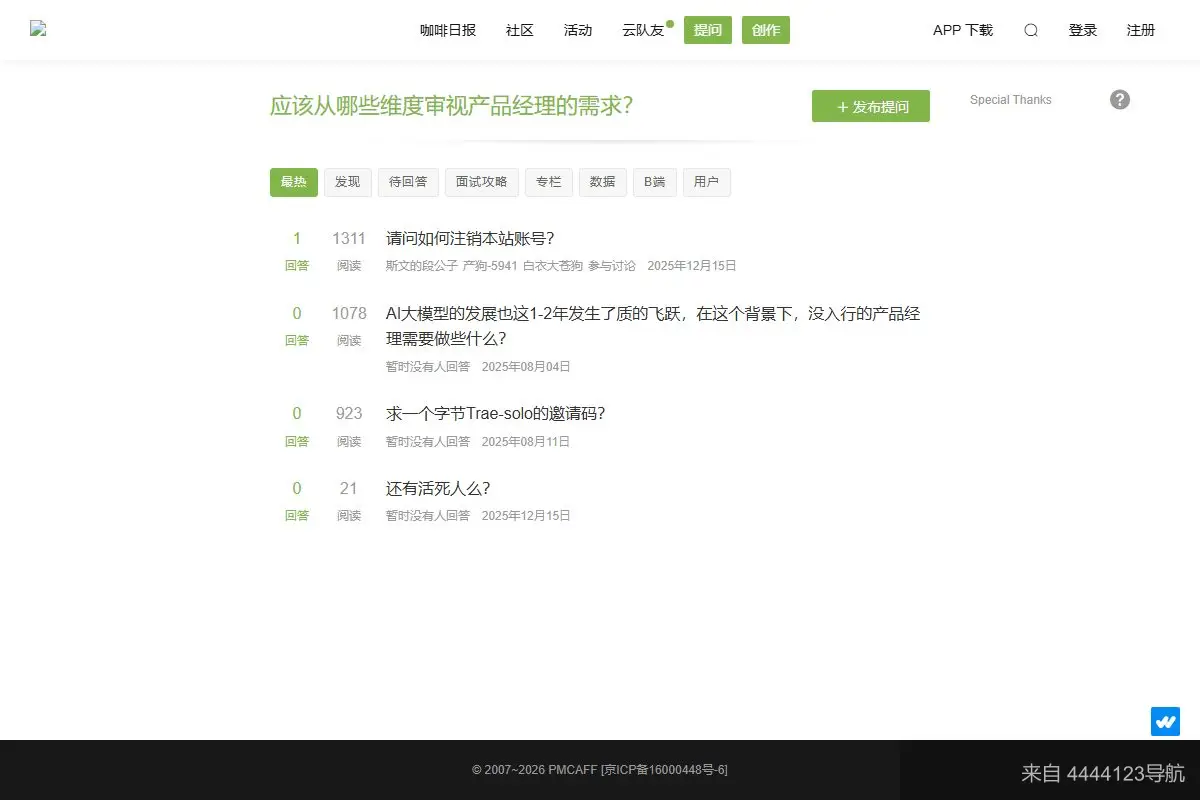The height and width of the screenshot is (800, 1200).
Task: Select the B端 tab
Action: click(x=654, y=182)
